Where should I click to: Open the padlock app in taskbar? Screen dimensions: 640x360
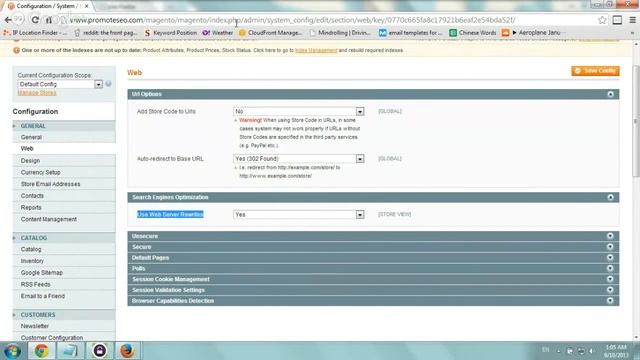pos(99,351)
